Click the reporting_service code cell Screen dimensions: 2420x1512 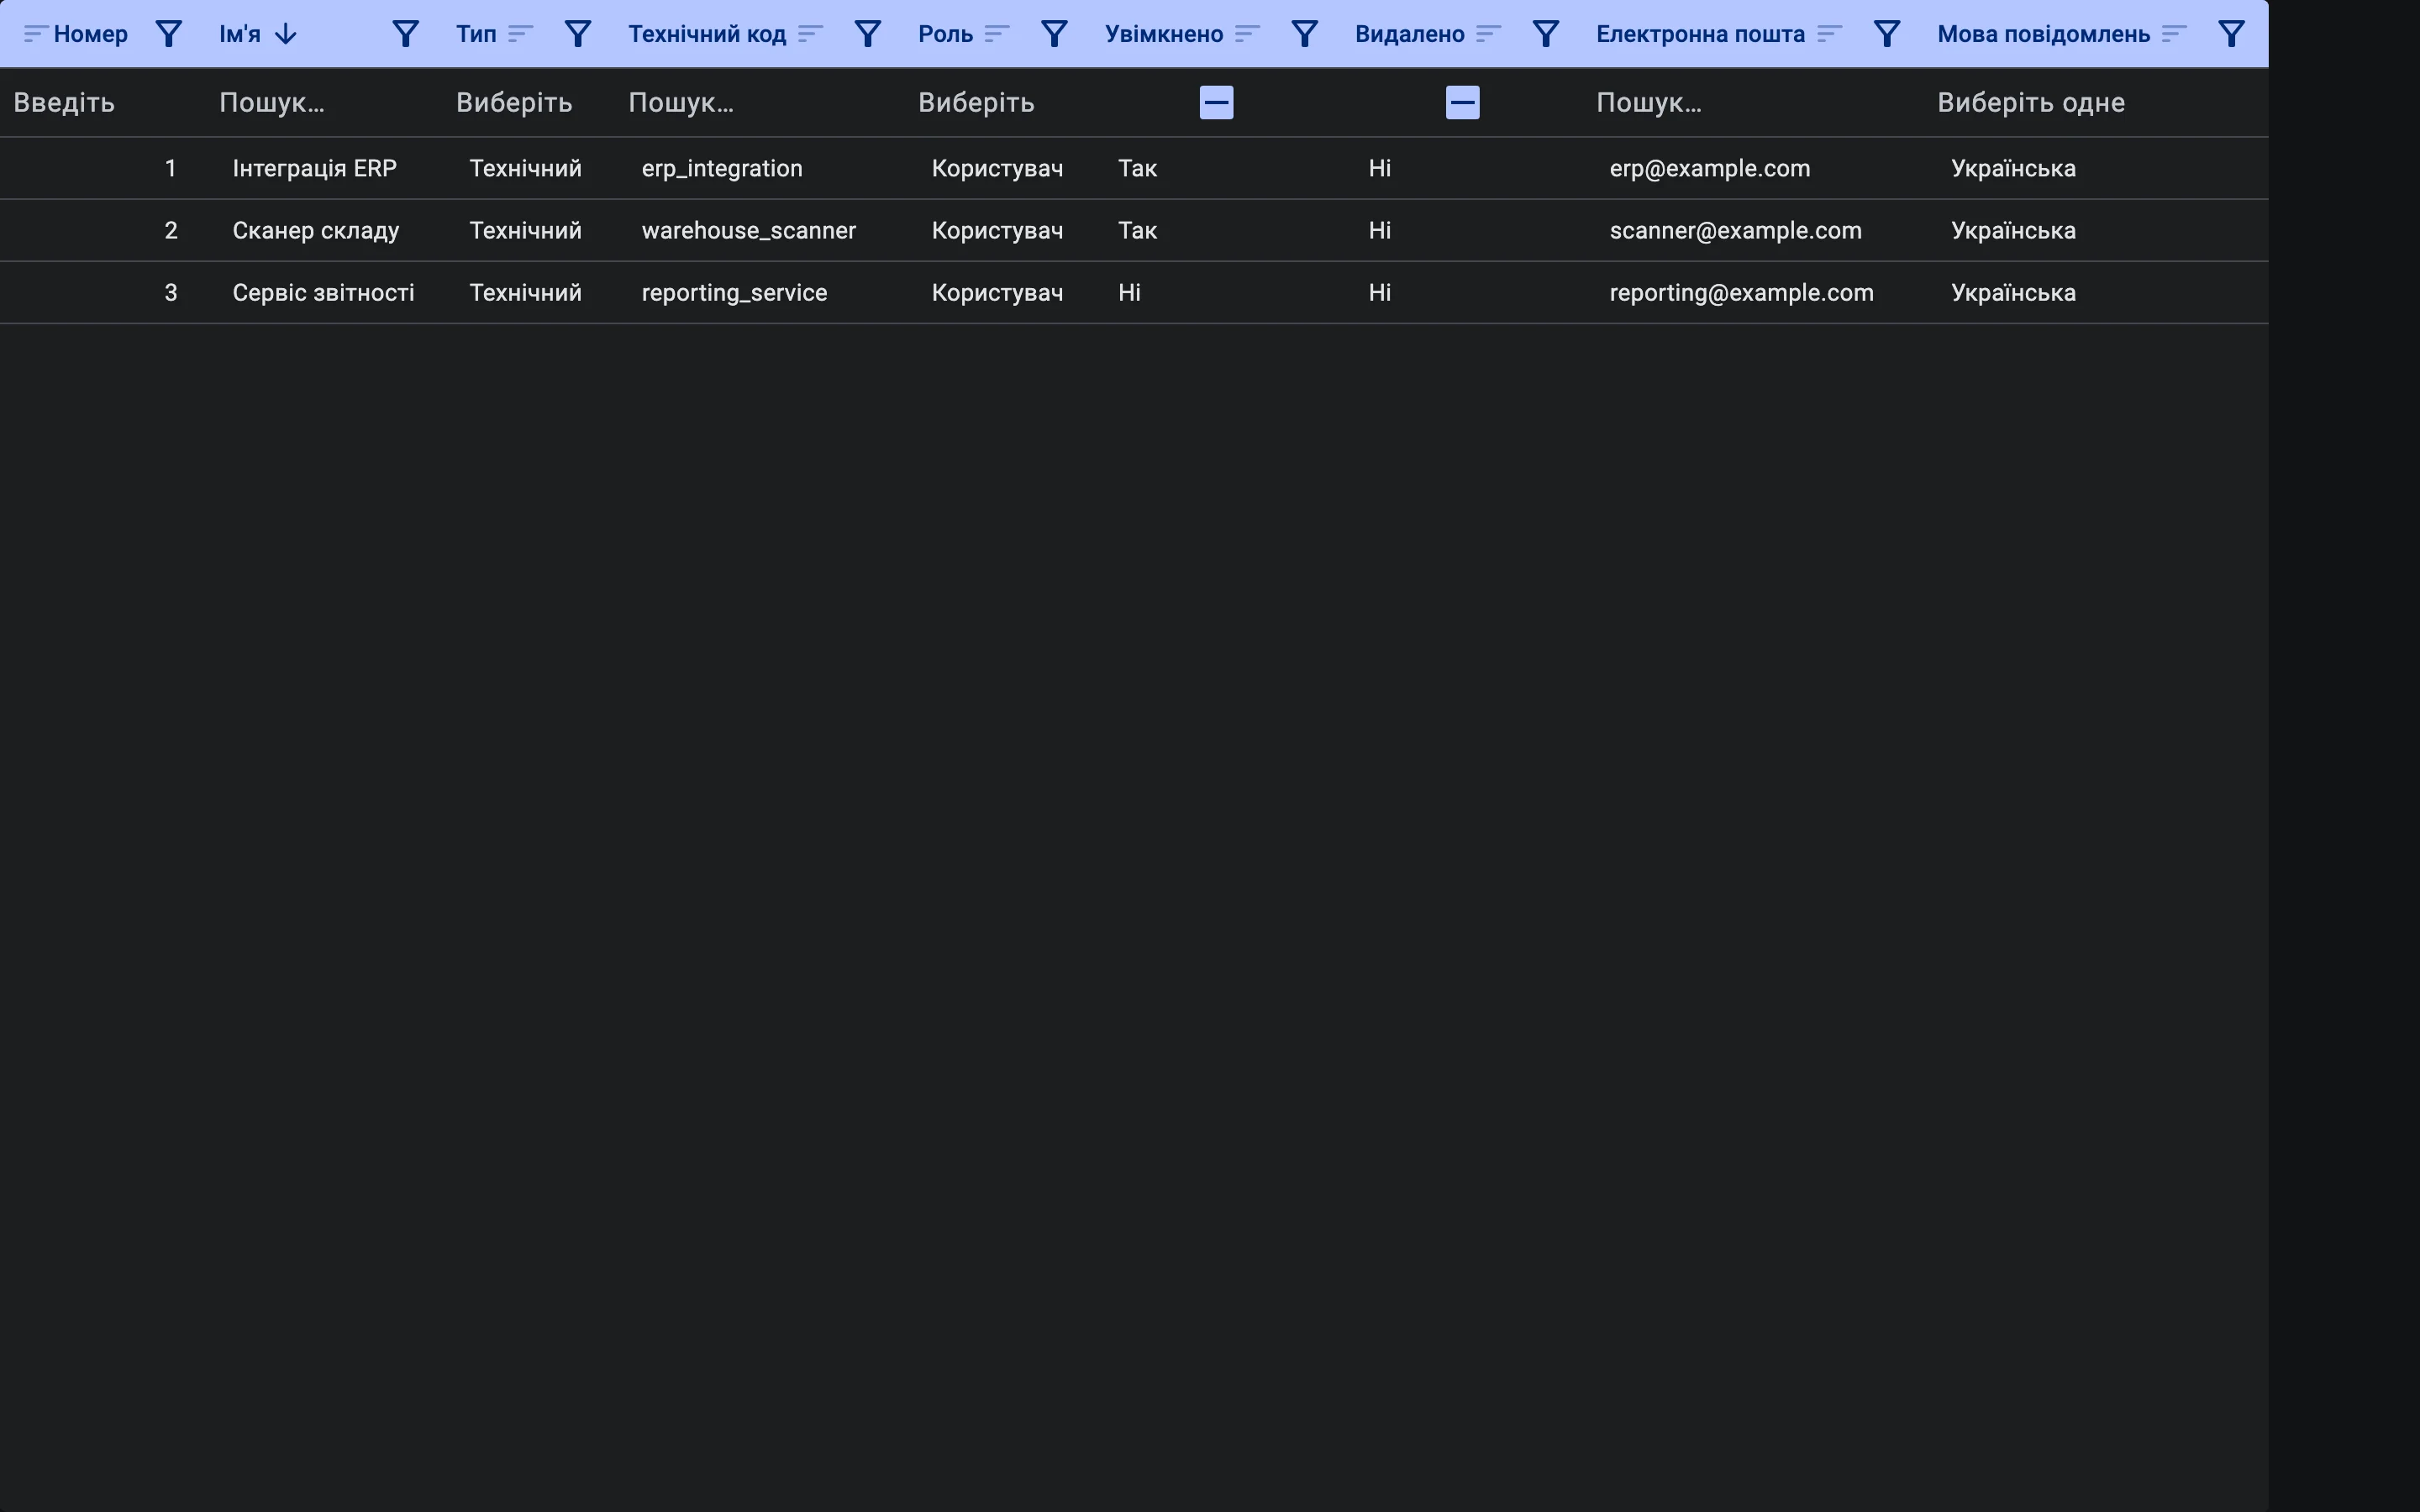point(734,293)
